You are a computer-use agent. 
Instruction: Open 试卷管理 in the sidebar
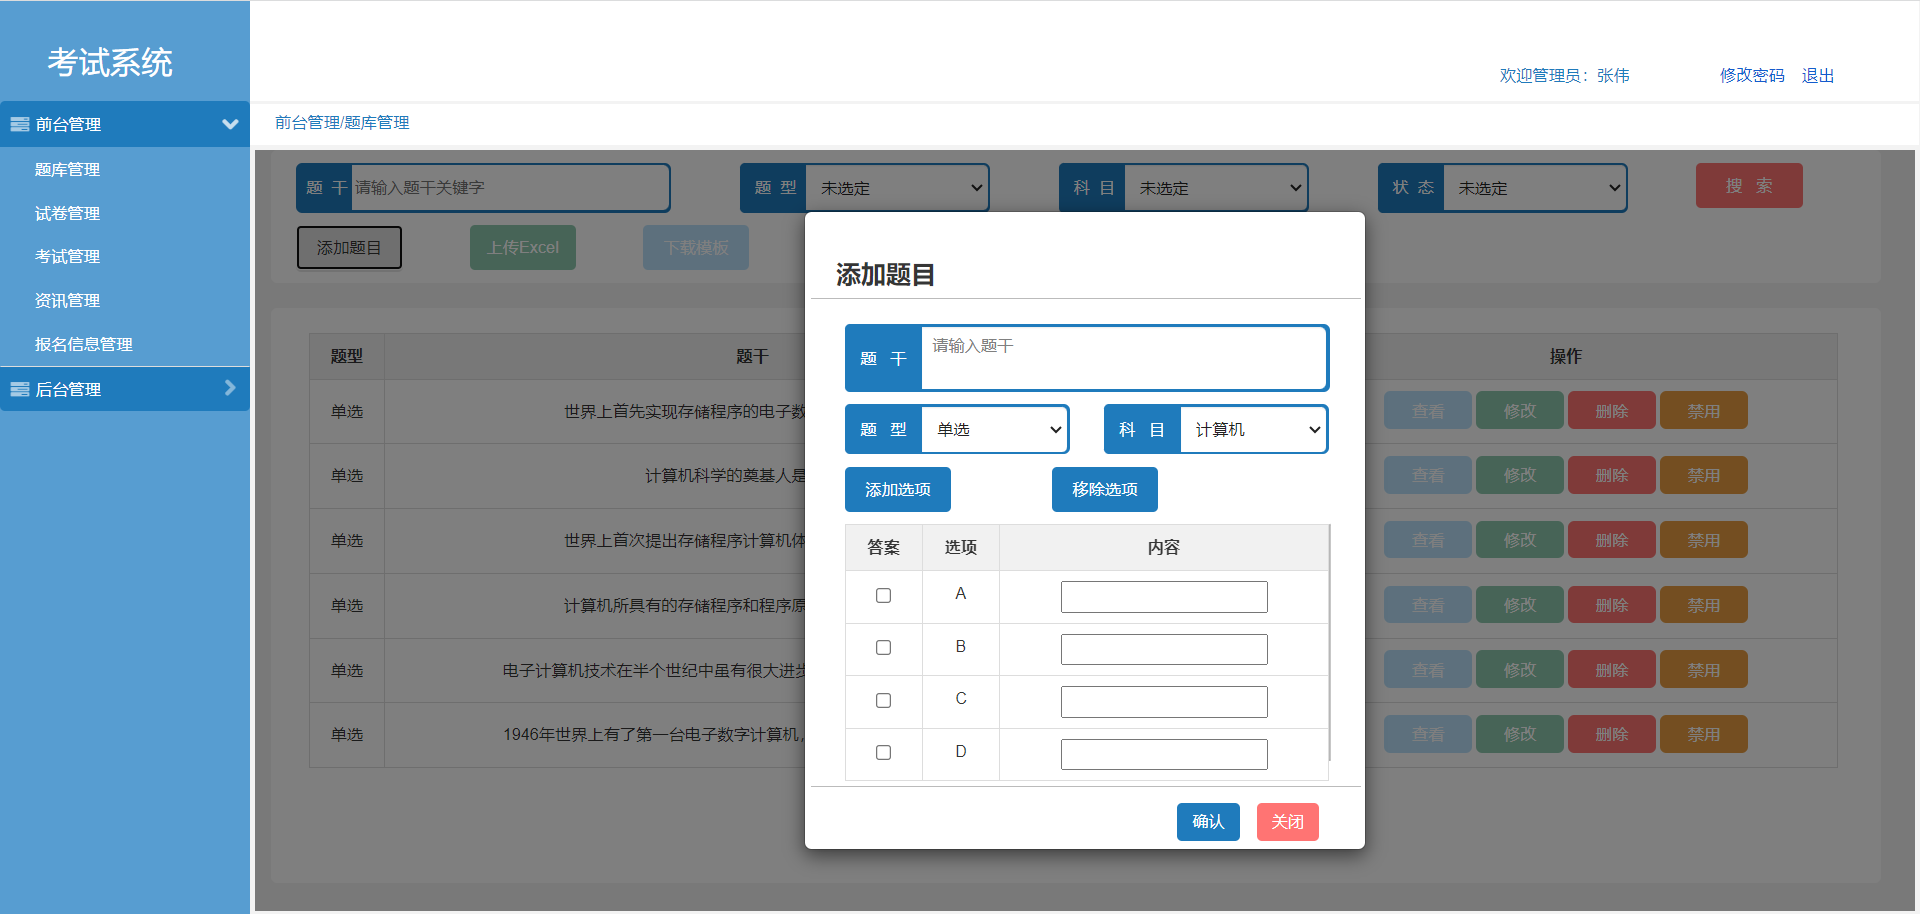67,213
